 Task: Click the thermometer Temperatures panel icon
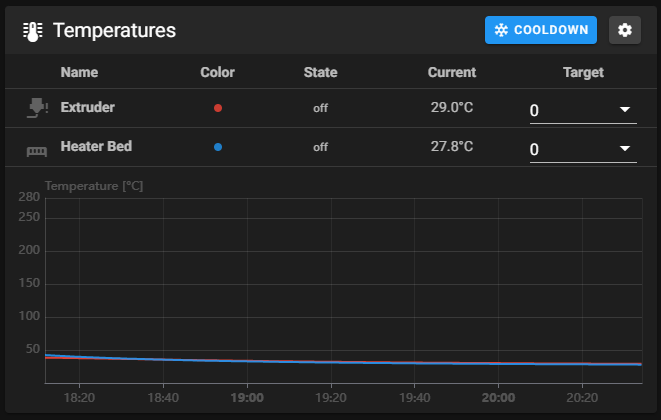[x=32, y=31]
